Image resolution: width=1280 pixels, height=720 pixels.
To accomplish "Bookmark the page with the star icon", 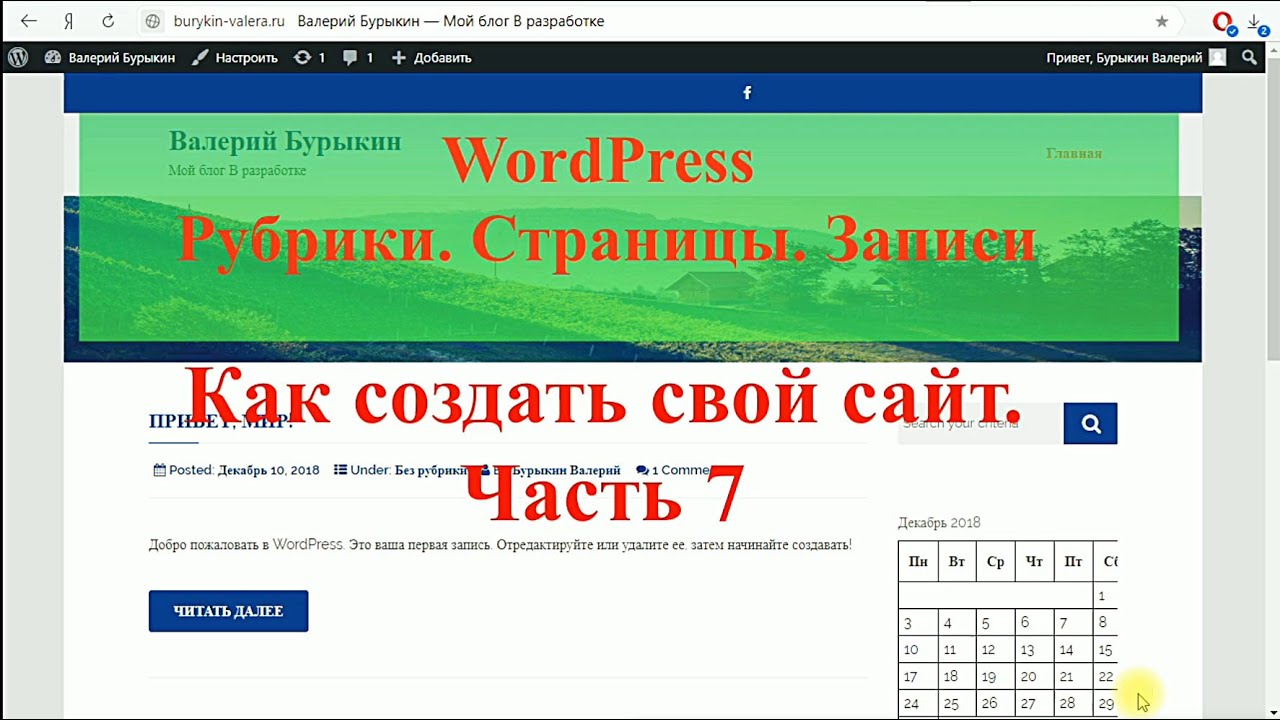I will pos(1162,21).
